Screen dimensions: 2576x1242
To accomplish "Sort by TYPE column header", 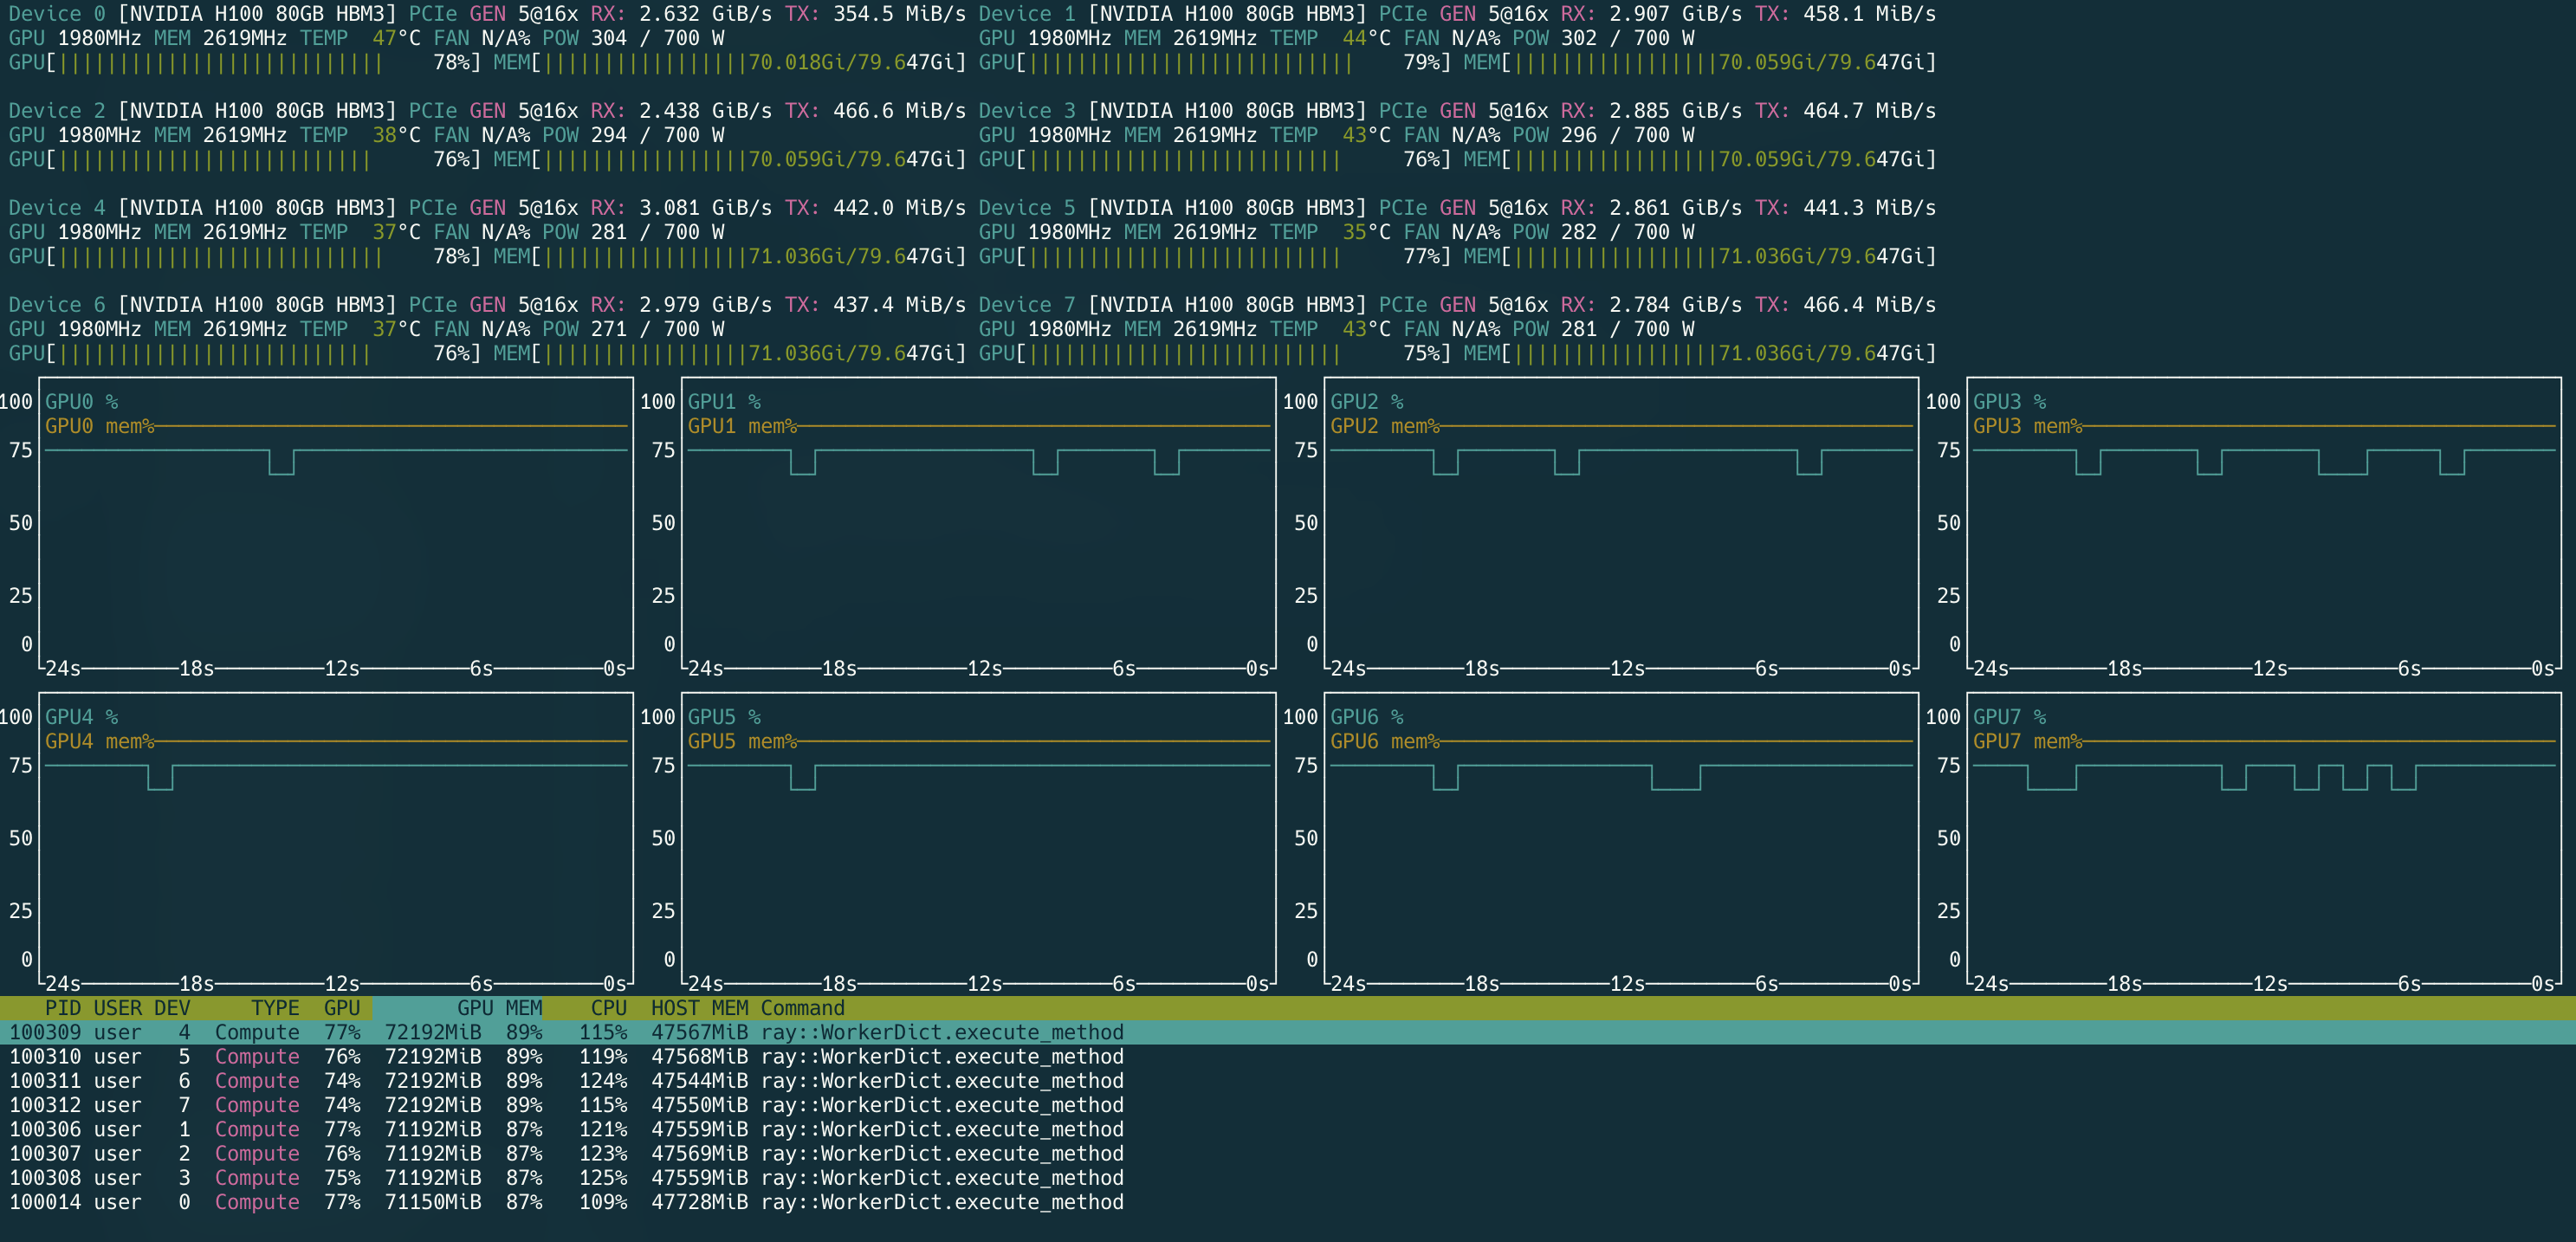I will 275,1008.
